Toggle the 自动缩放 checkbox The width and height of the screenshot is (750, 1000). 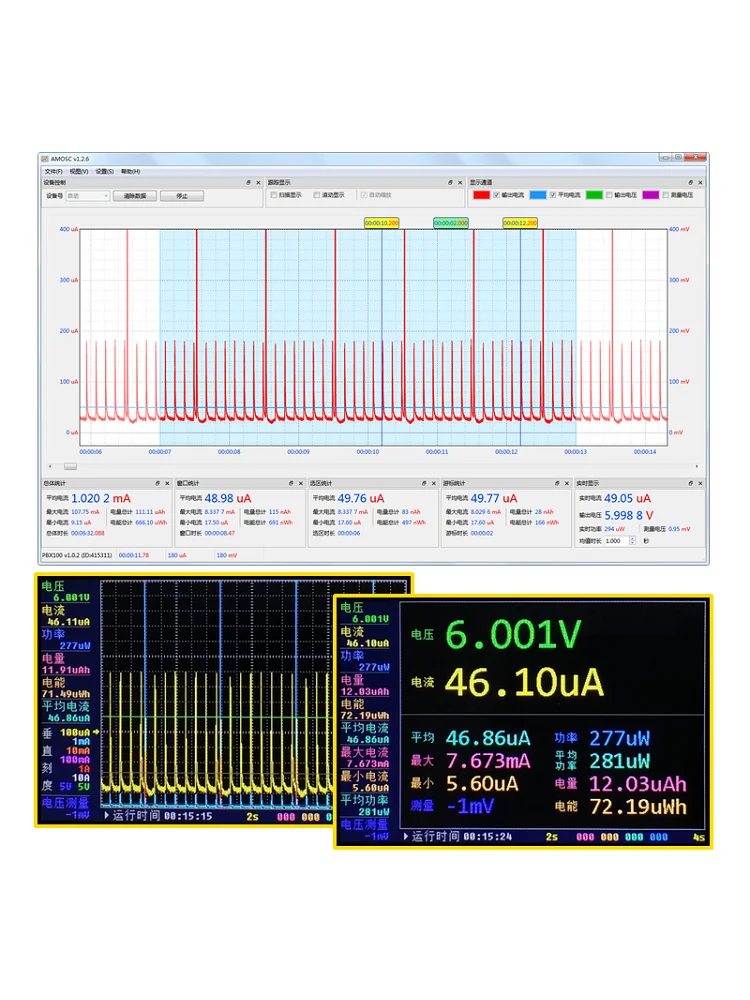364,195
